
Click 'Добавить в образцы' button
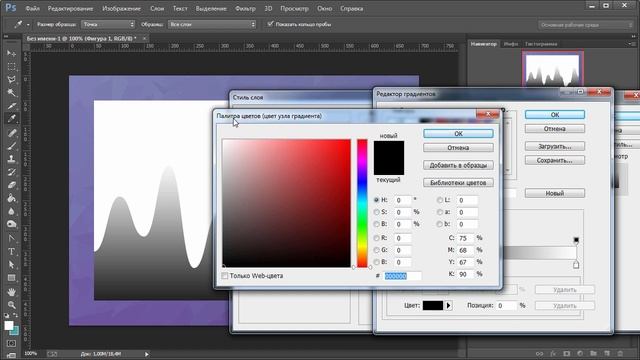click(458, 165)
